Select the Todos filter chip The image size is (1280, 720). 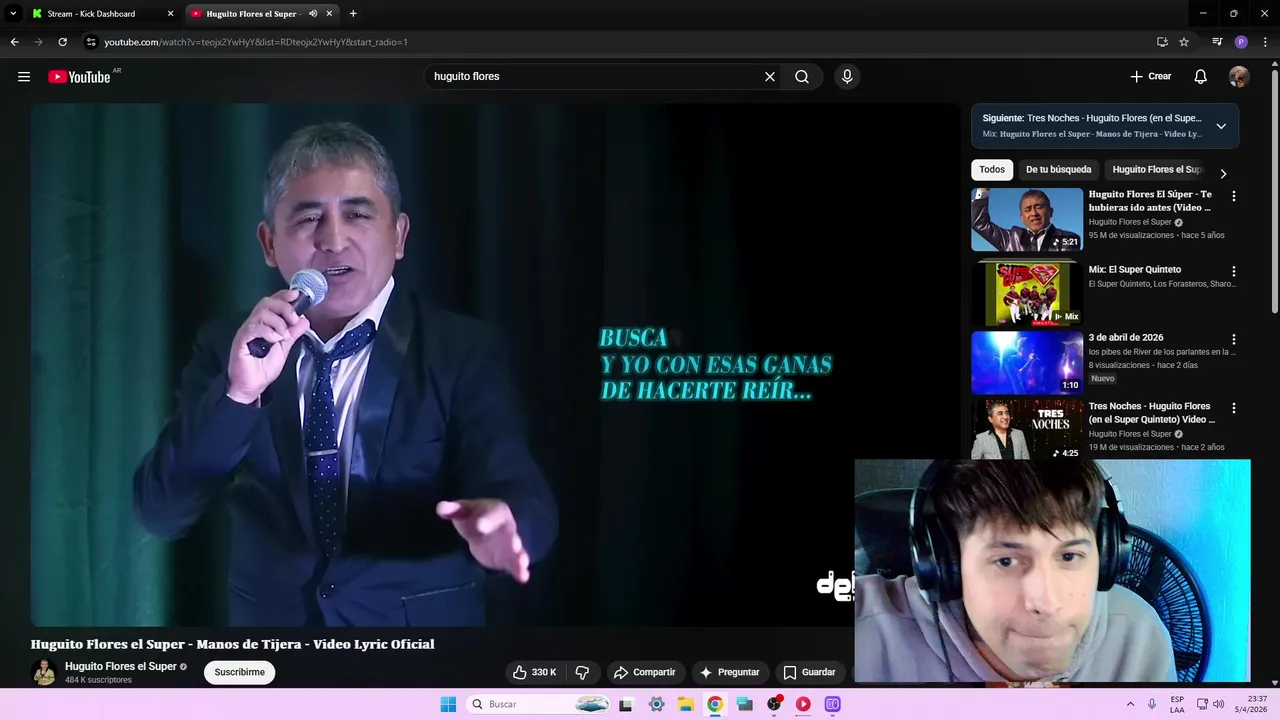coord(992,170)
